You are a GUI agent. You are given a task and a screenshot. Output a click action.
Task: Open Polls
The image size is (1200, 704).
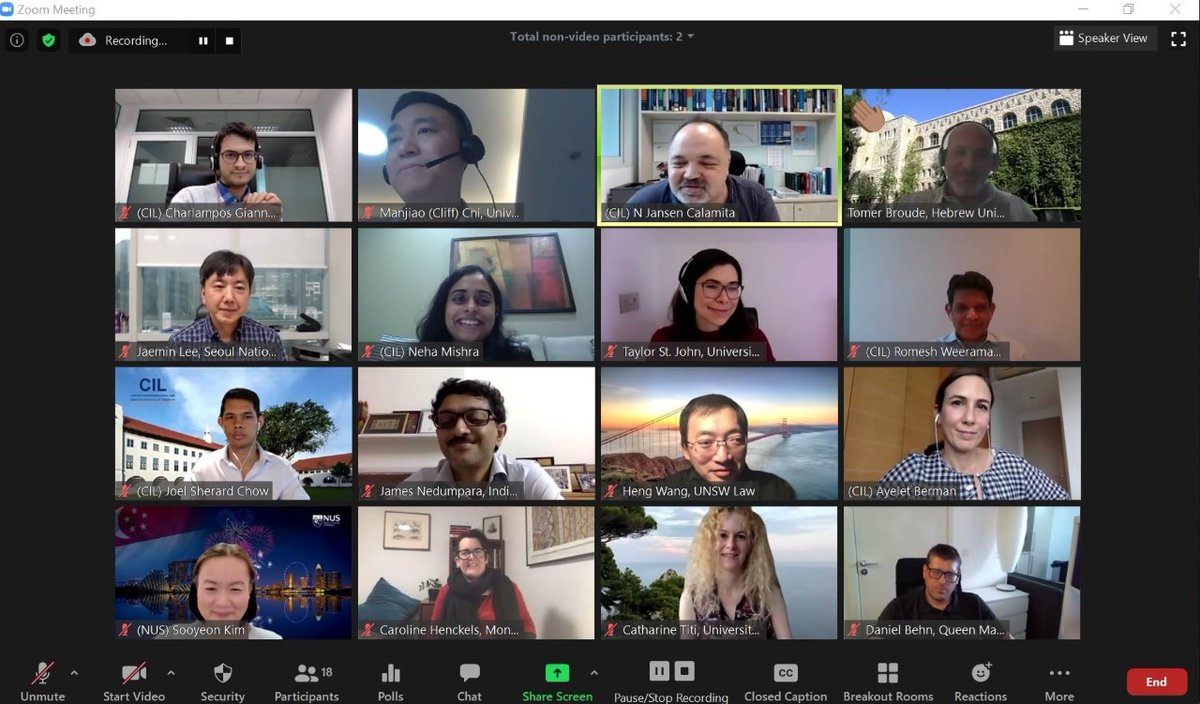(390, 681)
